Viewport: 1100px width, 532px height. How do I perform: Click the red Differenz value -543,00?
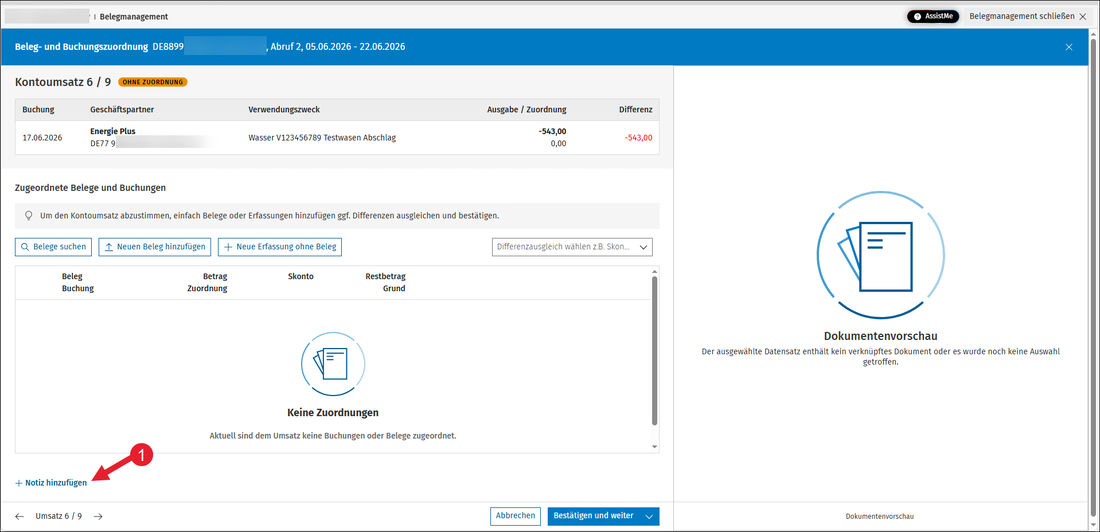(638, 138)
